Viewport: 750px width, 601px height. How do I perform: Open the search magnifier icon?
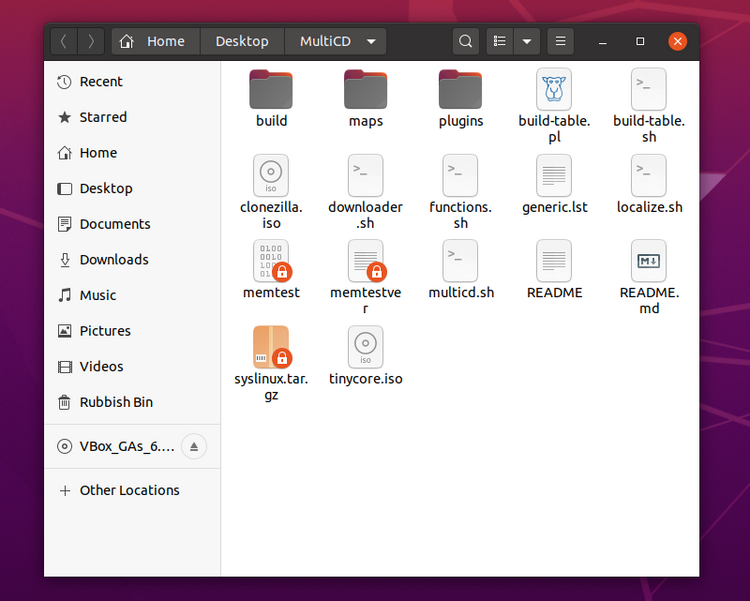465,41
